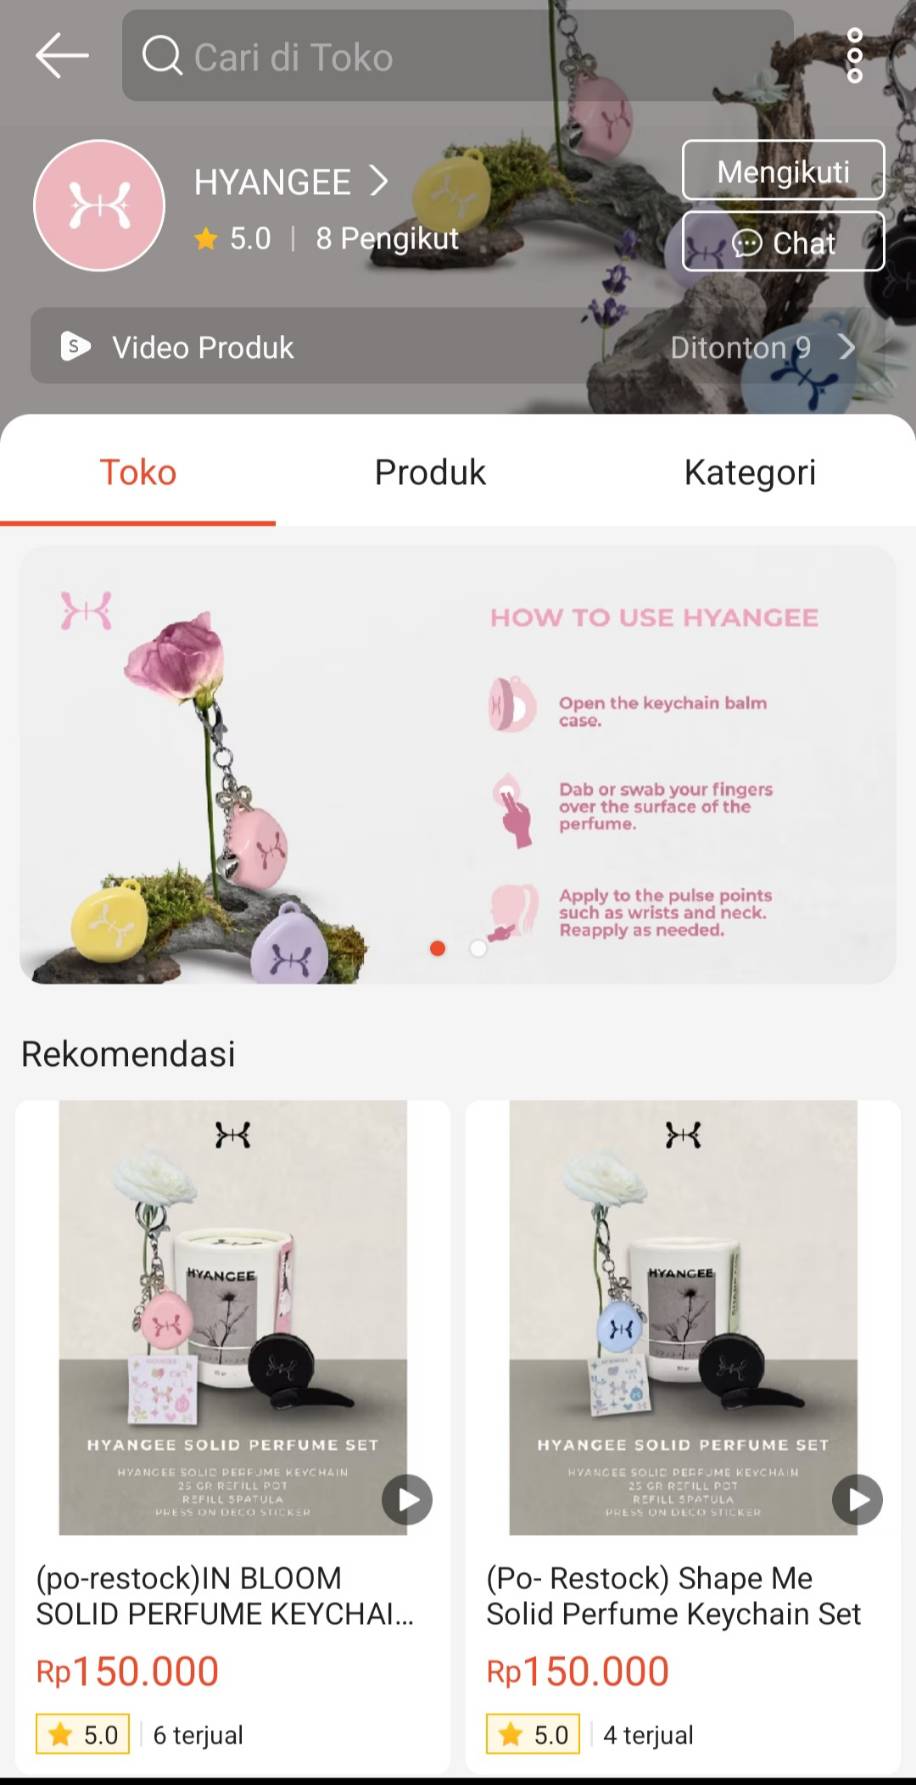Switch to the Produk tab
This screenshot has height=1785, width=916.
tap(430, 472)
